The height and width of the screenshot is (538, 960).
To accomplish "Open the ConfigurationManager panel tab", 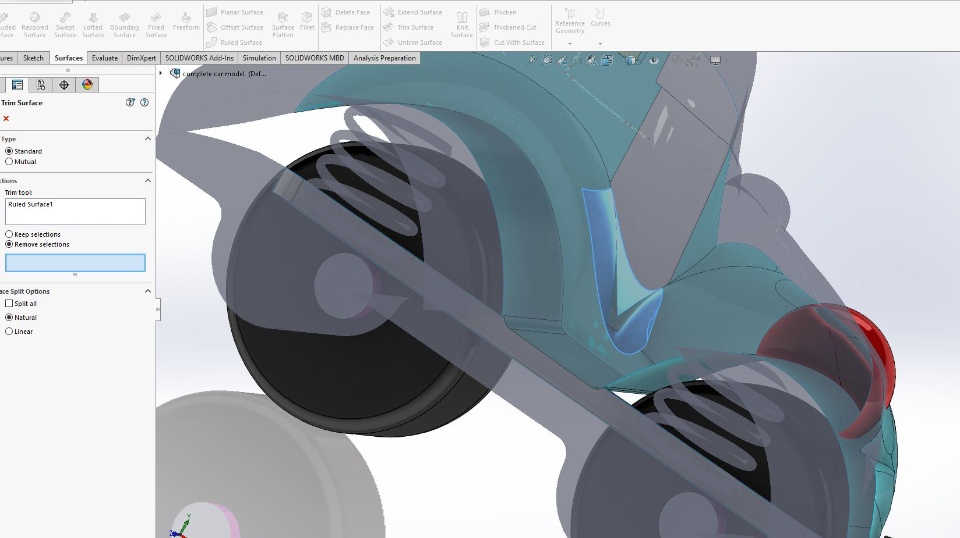I will coord(40,85).
